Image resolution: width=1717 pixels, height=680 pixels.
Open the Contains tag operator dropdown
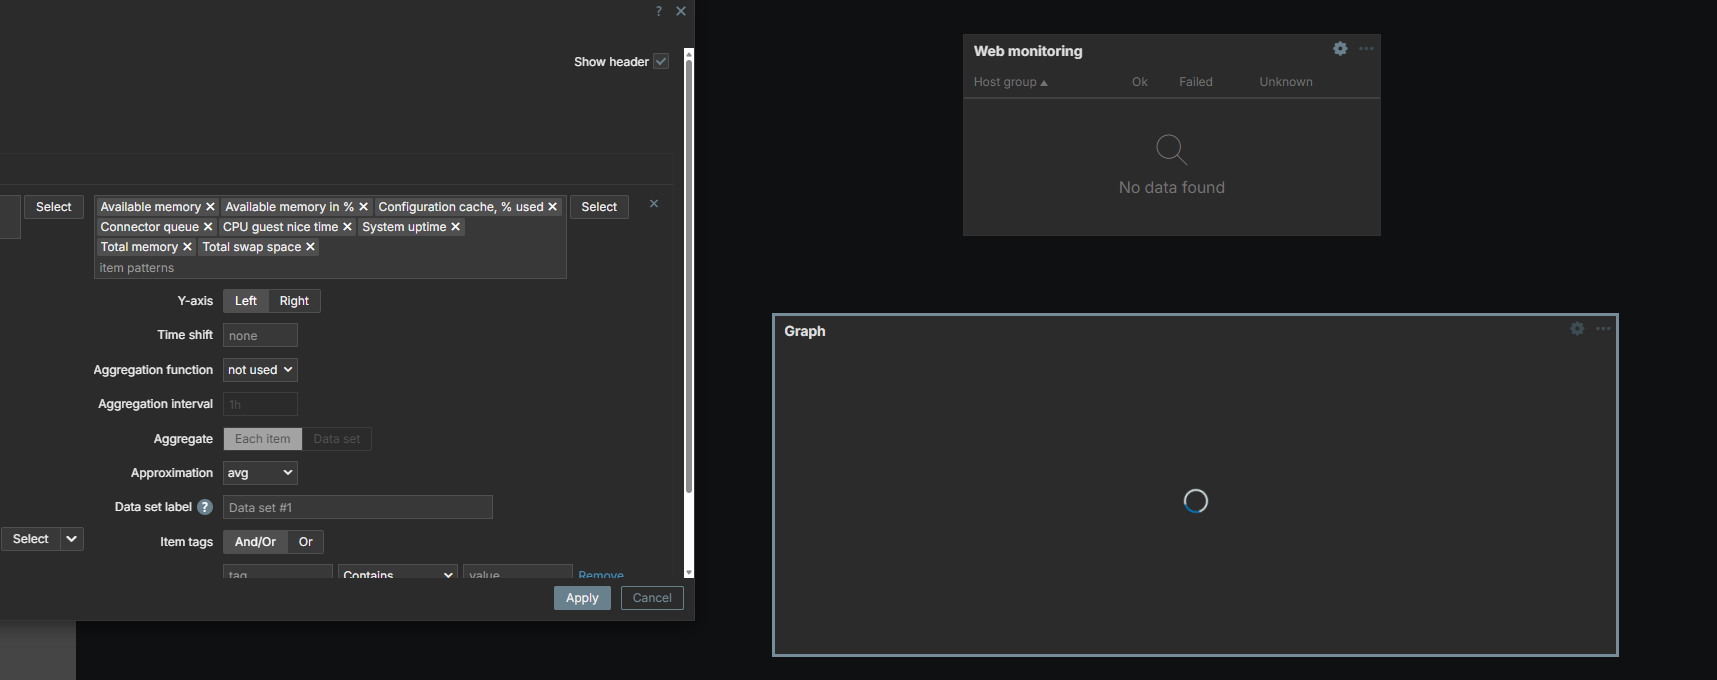397,574
